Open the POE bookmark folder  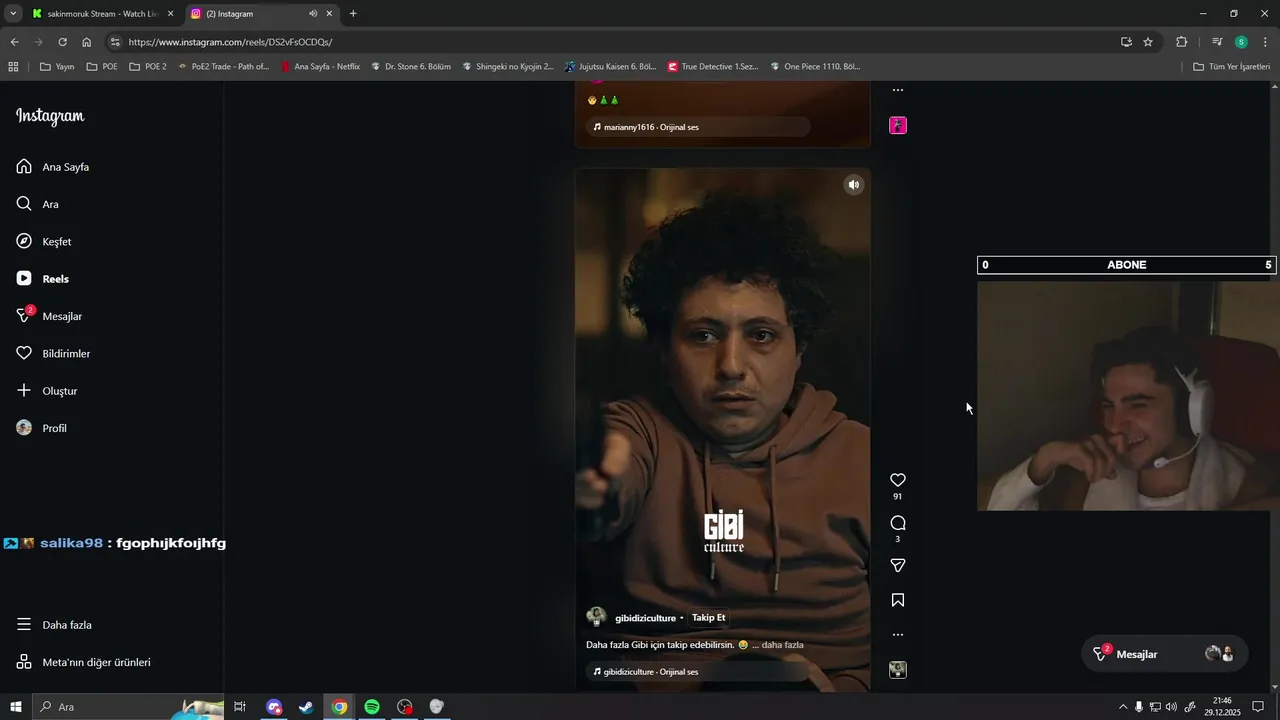102,67
